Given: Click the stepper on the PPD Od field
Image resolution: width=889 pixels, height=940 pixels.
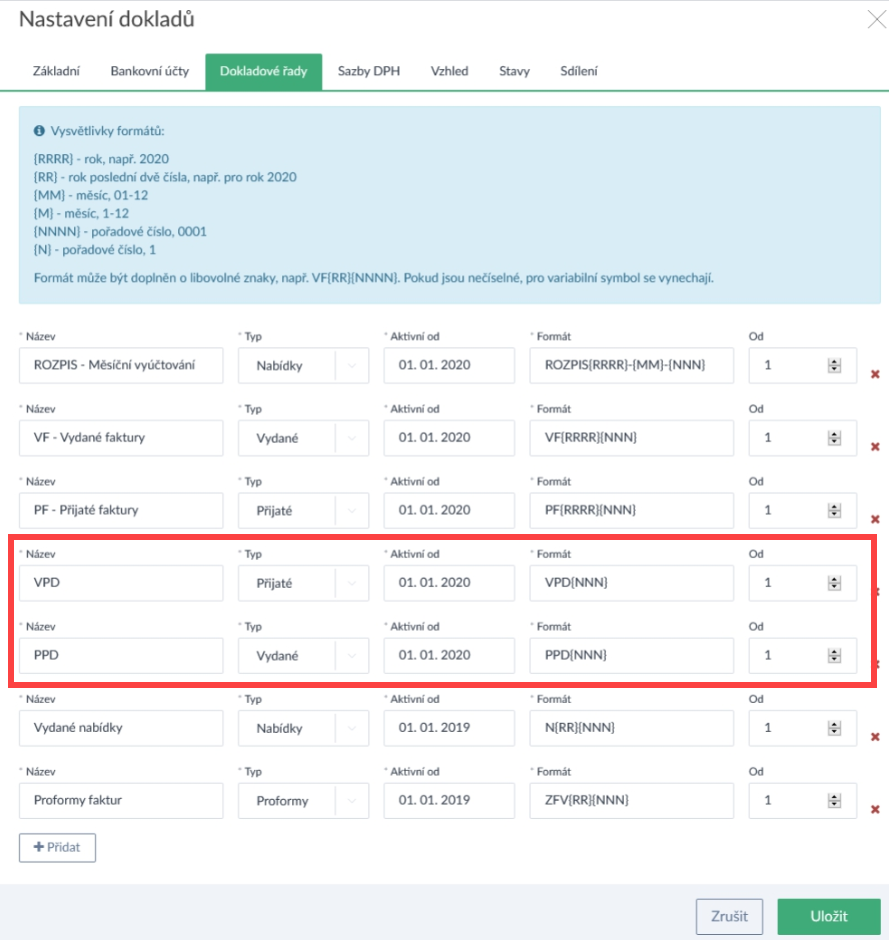Looking at the screenshot, I should tap(834, 656).
